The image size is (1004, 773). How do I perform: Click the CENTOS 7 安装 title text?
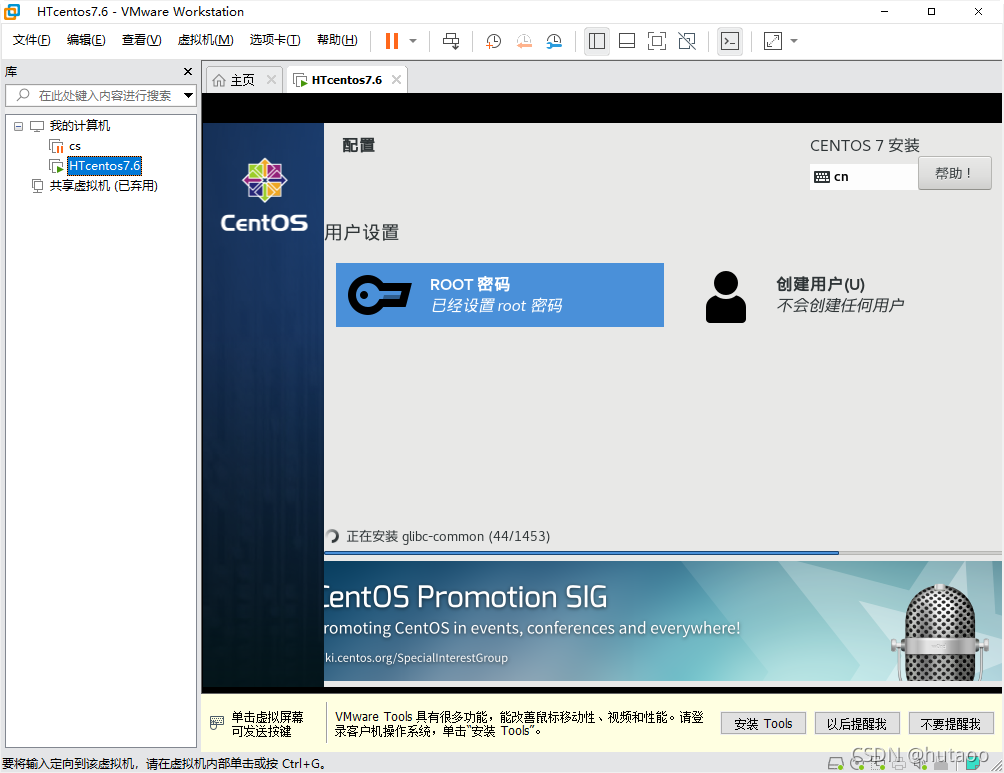point(864,146)
